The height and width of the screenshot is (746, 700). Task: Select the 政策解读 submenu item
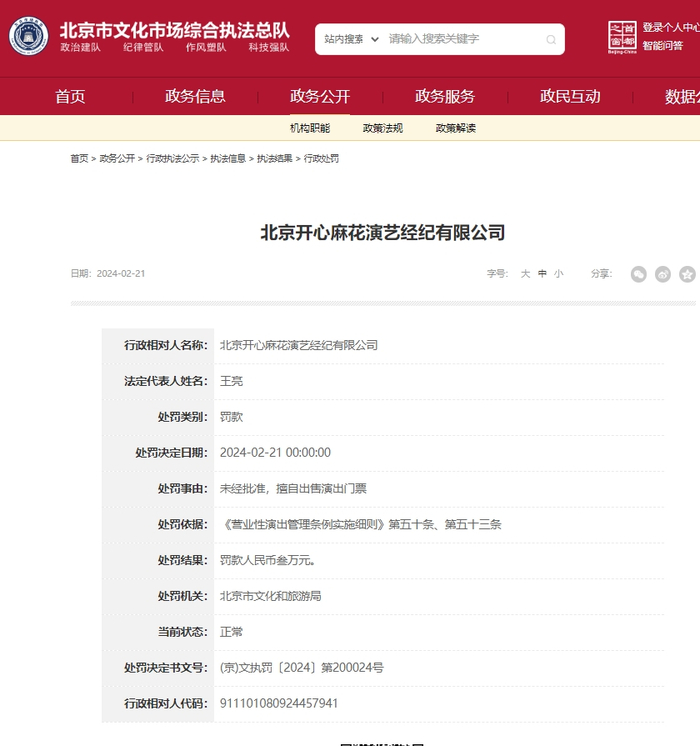[455, 128]
